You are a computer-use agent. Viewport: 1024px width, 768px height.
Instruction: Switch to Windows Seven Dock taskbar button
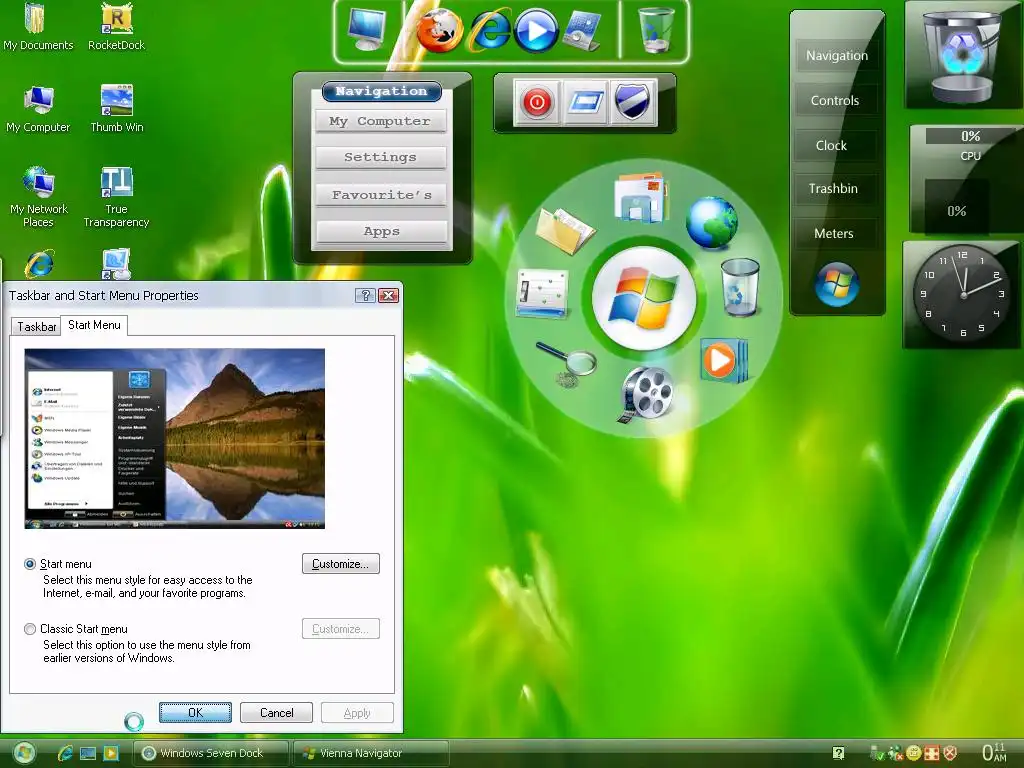[211, 753]
